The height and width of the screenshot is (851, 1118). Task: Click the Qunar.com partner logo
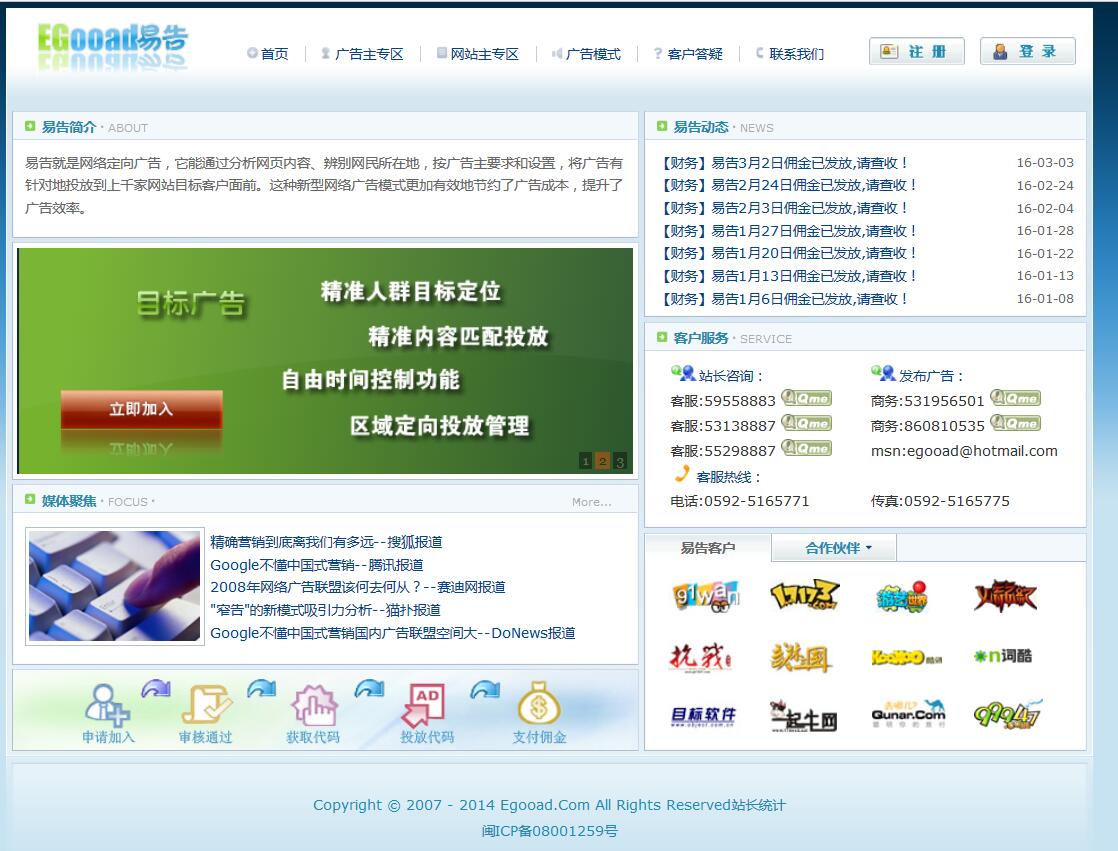pos(907,714)
